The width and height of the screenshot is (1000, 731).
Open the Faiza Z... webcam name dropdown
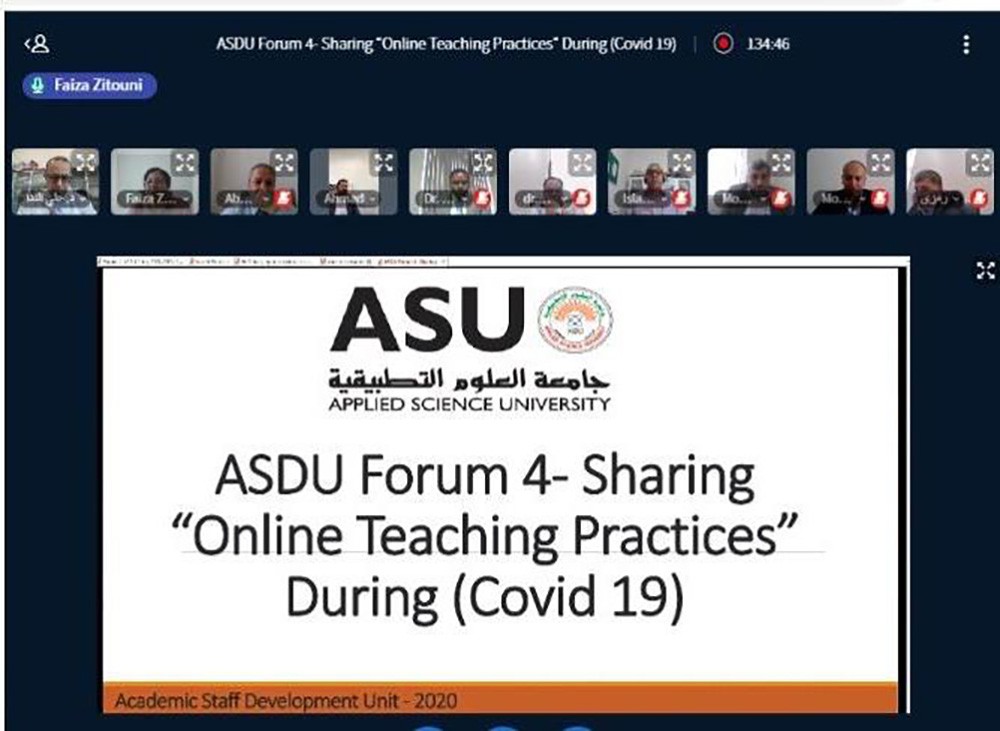pyautogui.click(x=155, y=199)
